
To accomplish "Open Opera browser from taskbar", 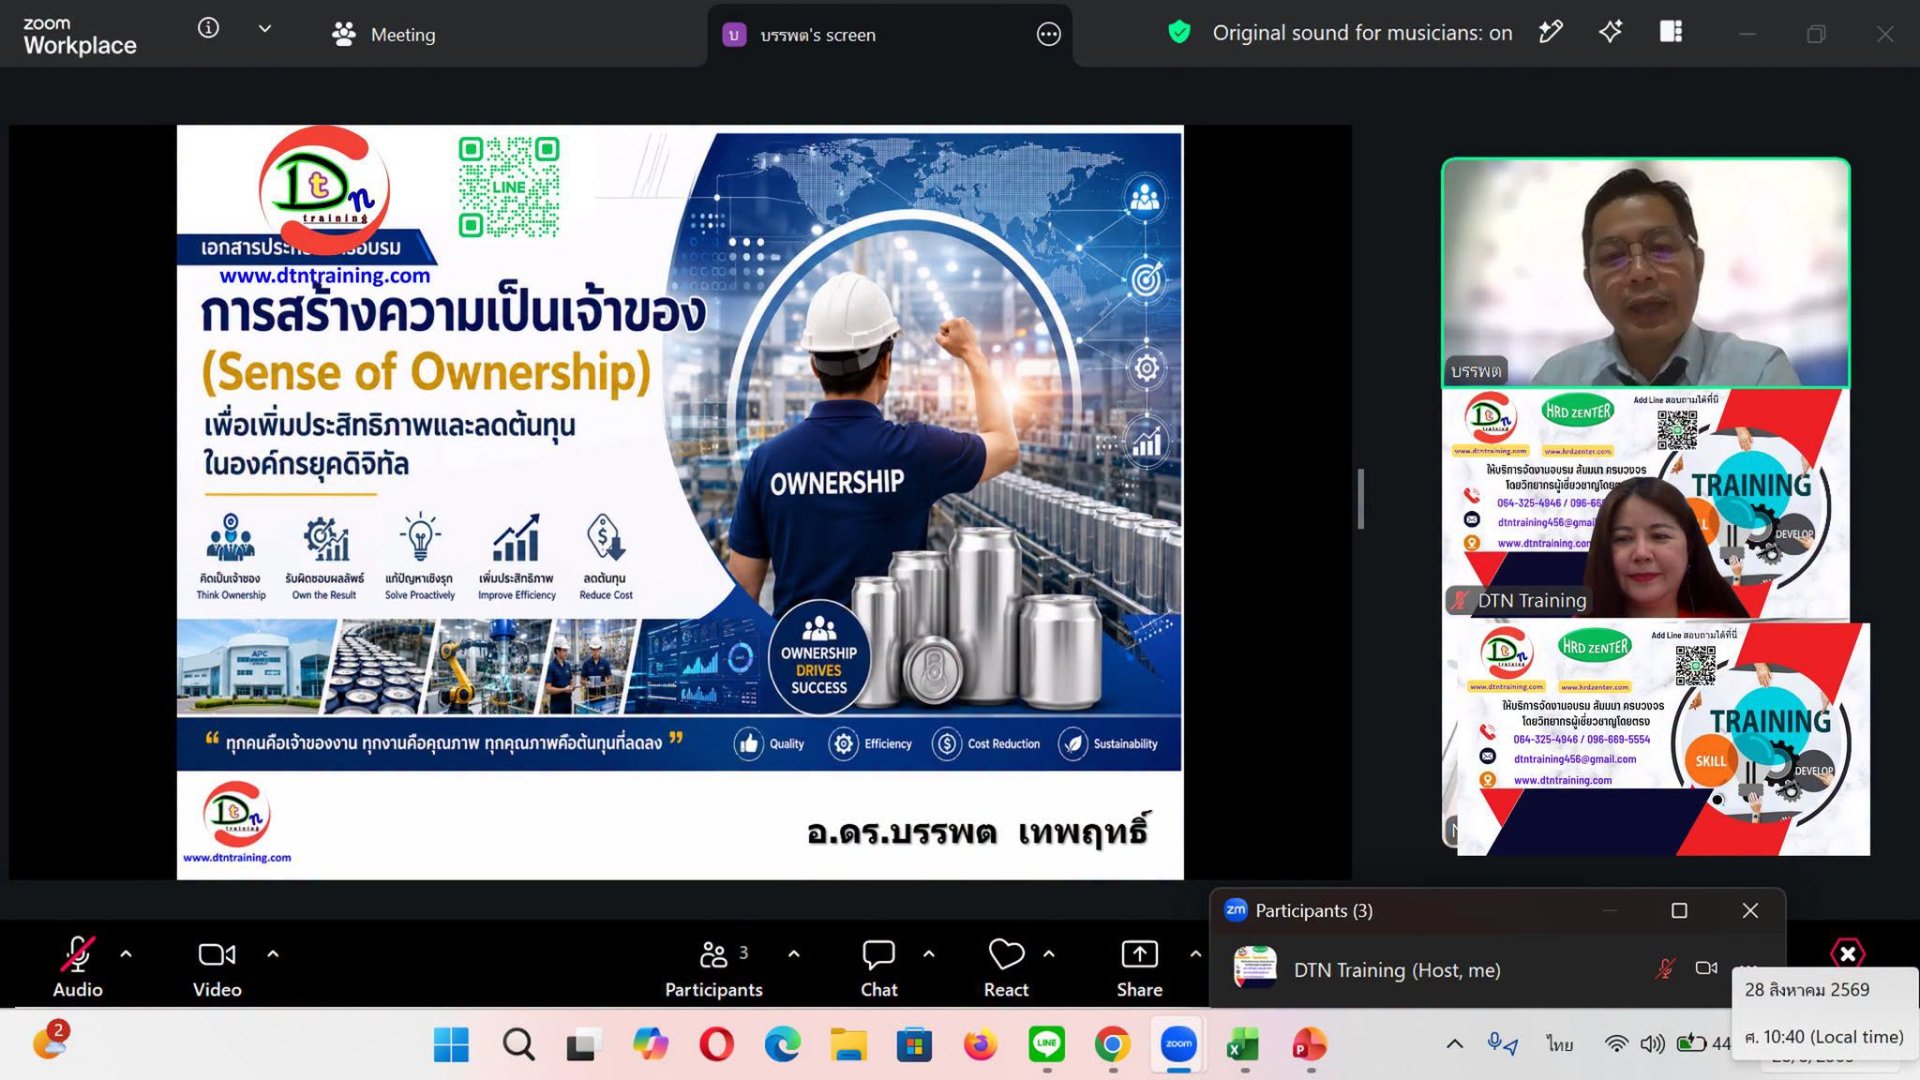I will click(x=716, y=1045).
